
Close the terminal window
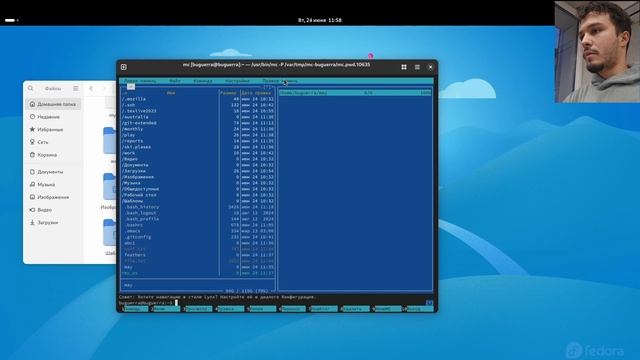[x=430, y=67]
